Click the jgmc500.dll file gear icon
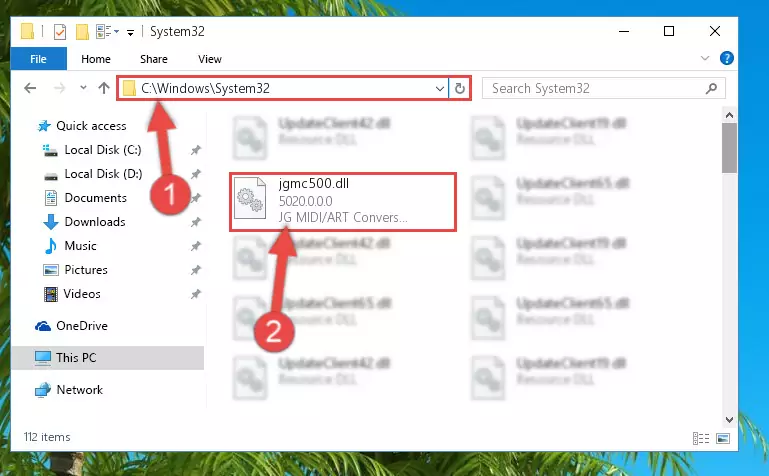The width and height of the screenshot is (769, 476). point(250,199)
